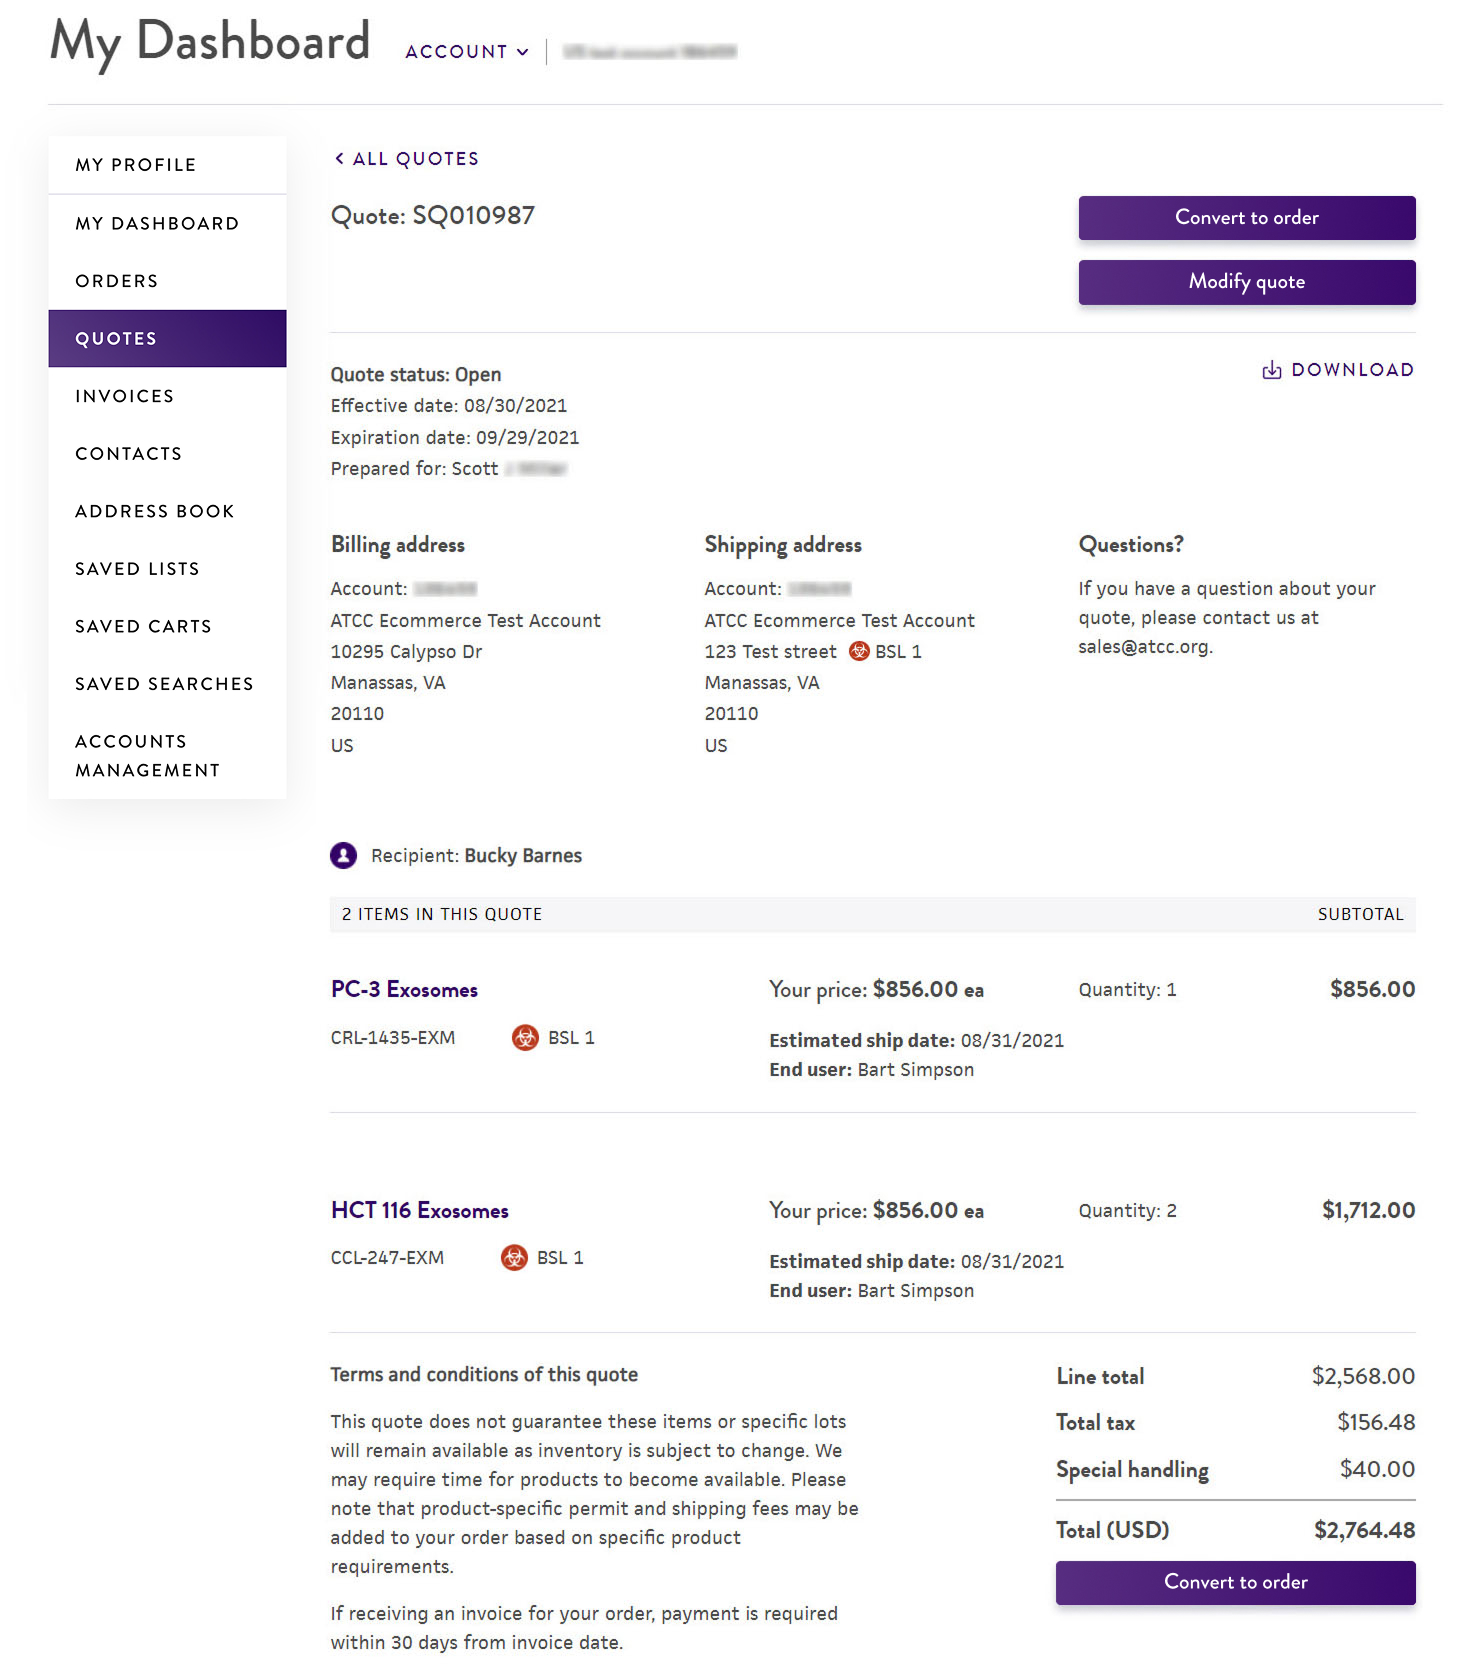Click the Saved Searches sidebar item

tap(164, 684)
